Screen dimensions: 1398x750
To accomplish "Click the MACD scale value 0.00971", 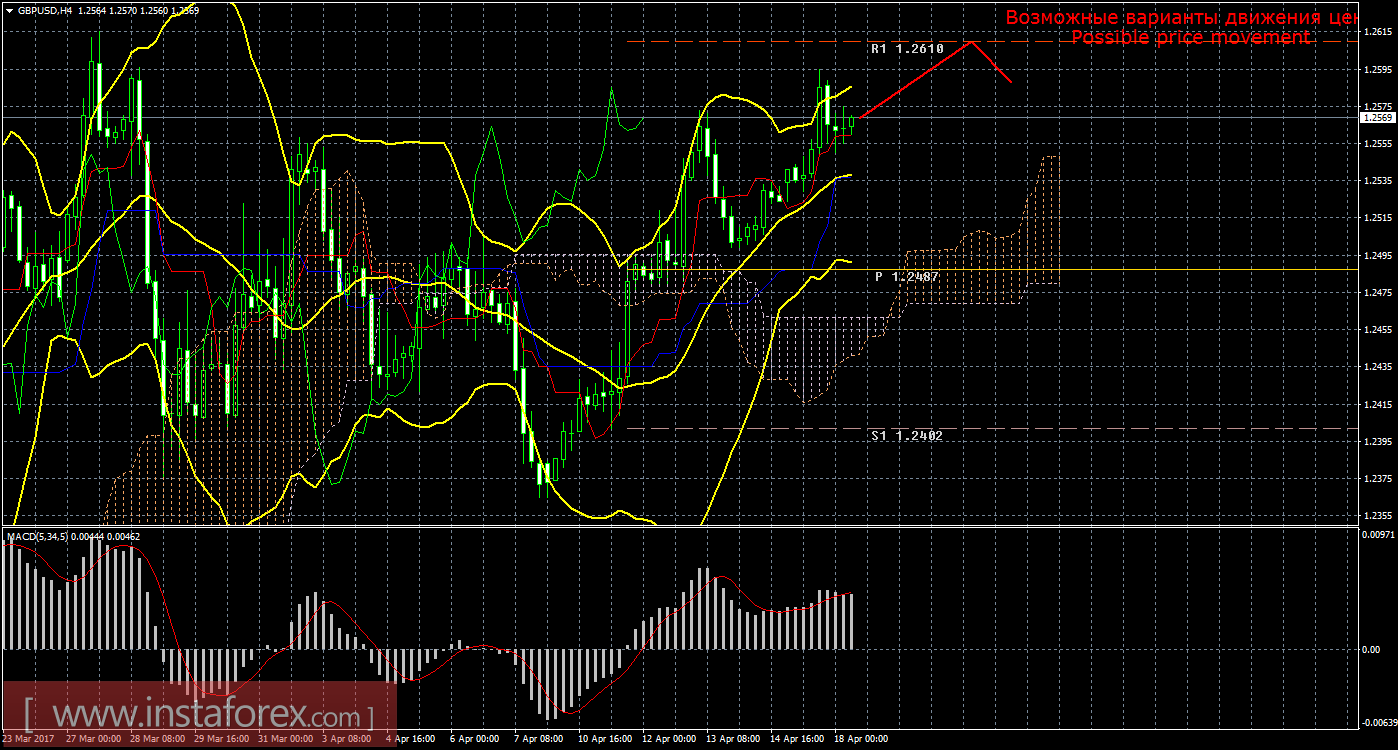I will pyautogui.click(x=1377, y=536).
